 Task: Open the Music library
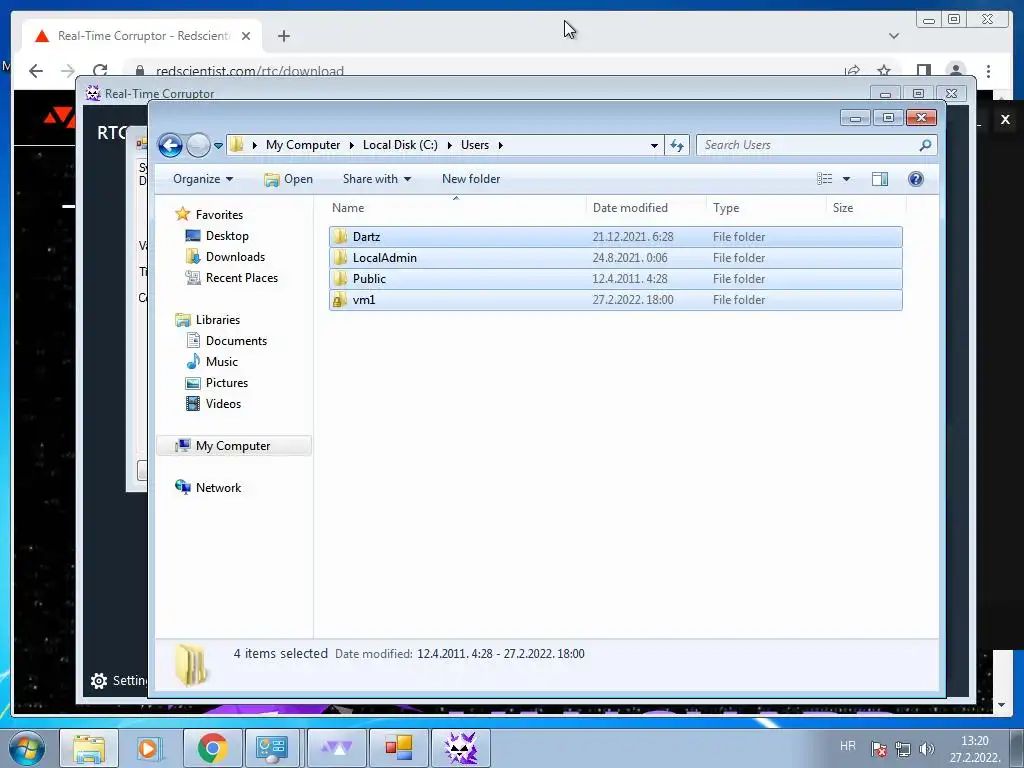(x=212, y=361)
